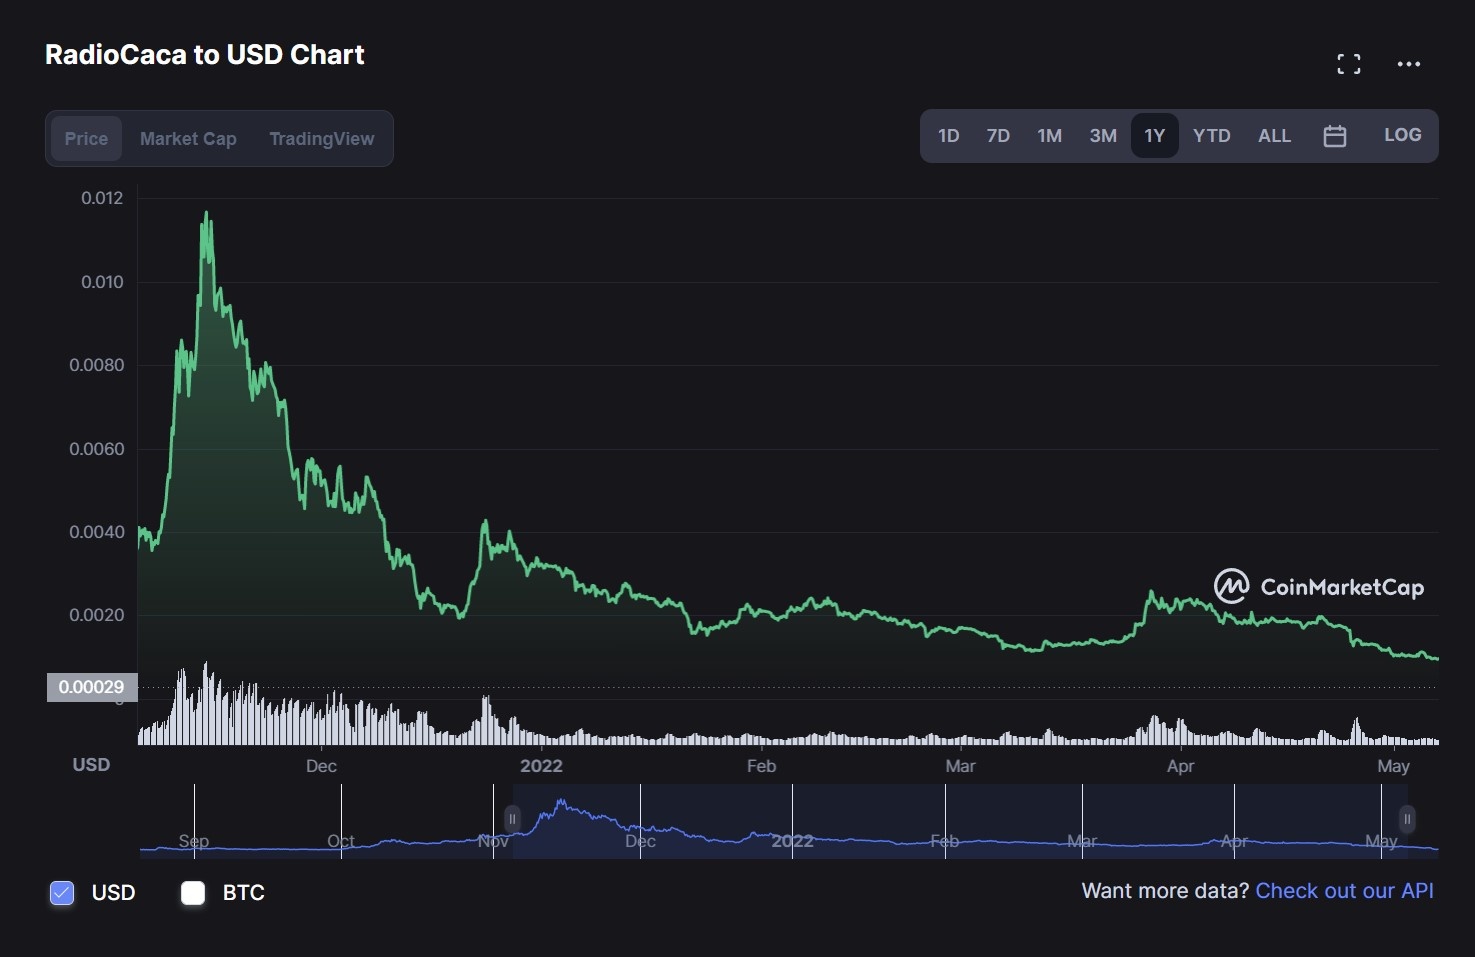
Task: Click right handle of range selector
Action: click(x=1406, y=819)
